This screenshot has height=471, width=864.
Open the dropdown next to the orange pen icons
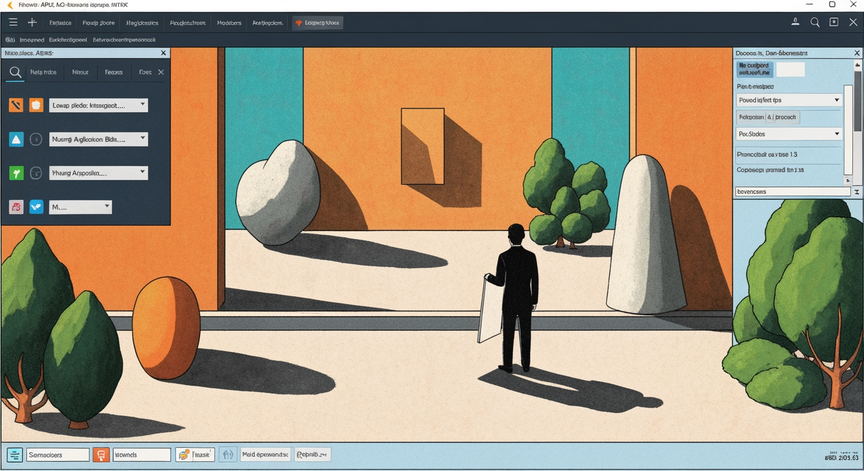[99, 105]
